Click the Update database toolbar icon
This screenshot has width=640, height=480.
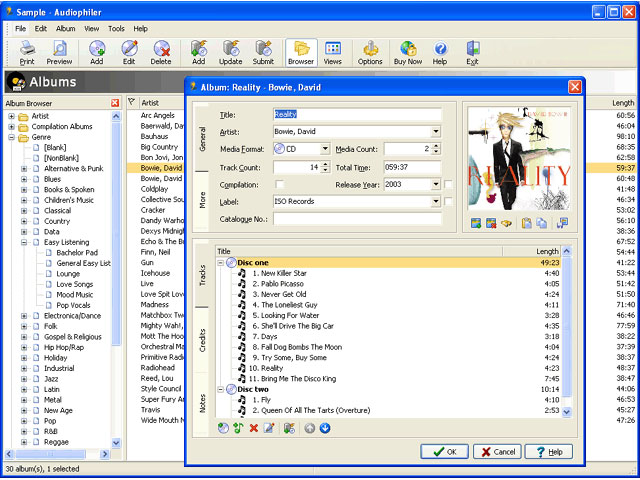[x=231, y=53]
